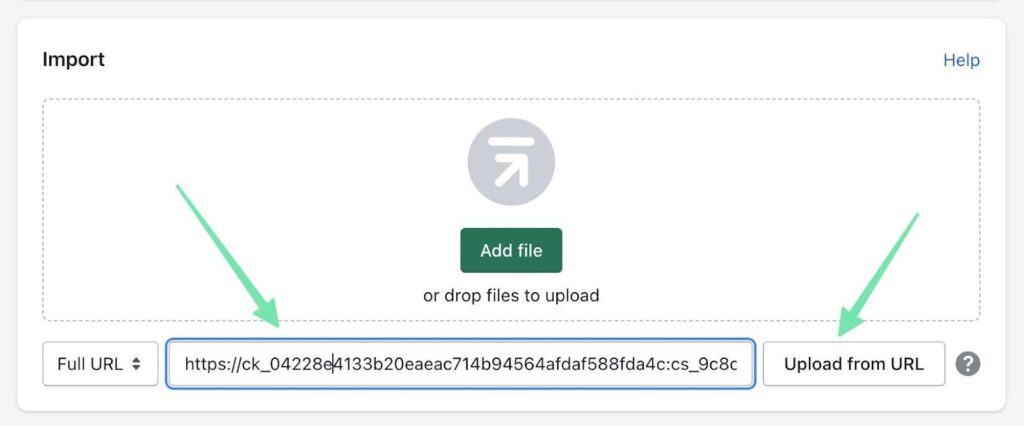Focus the URL input field
The width and height of the screenshot is (1024, 426).
460,364
